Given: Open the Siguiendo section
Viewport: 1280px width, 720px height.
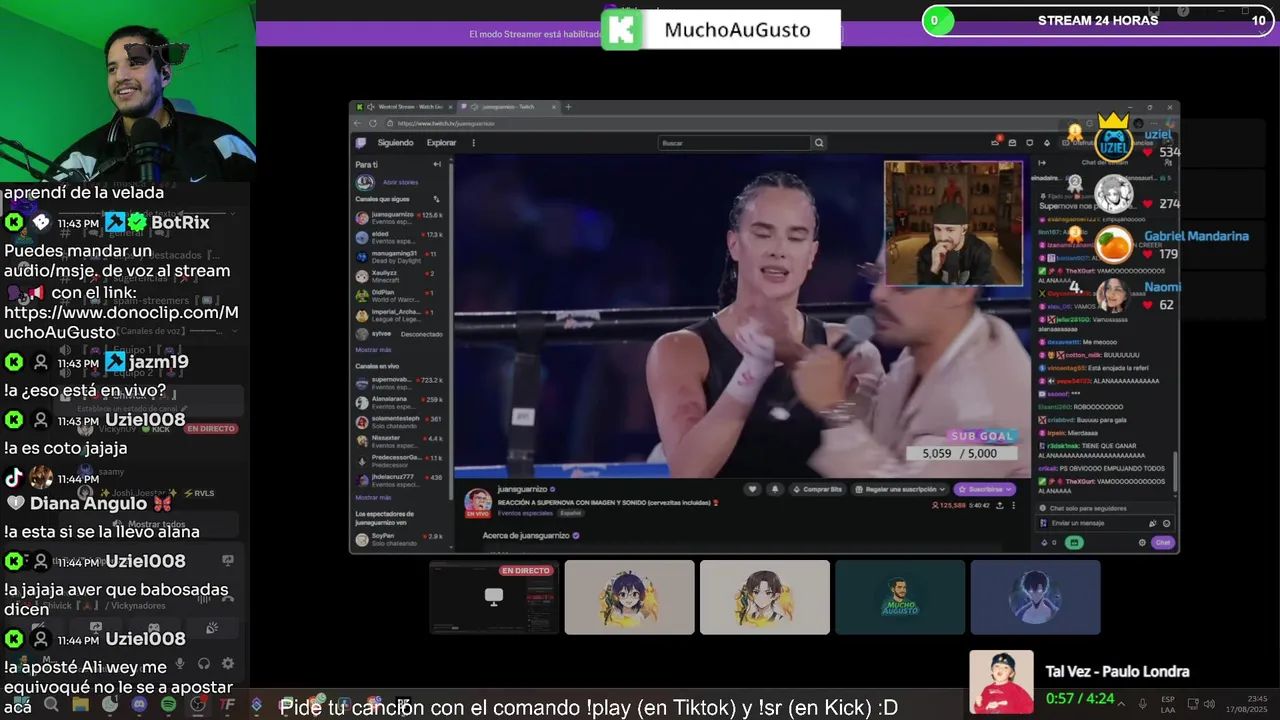Looking at the screenshot, I should tap(395, 143).
